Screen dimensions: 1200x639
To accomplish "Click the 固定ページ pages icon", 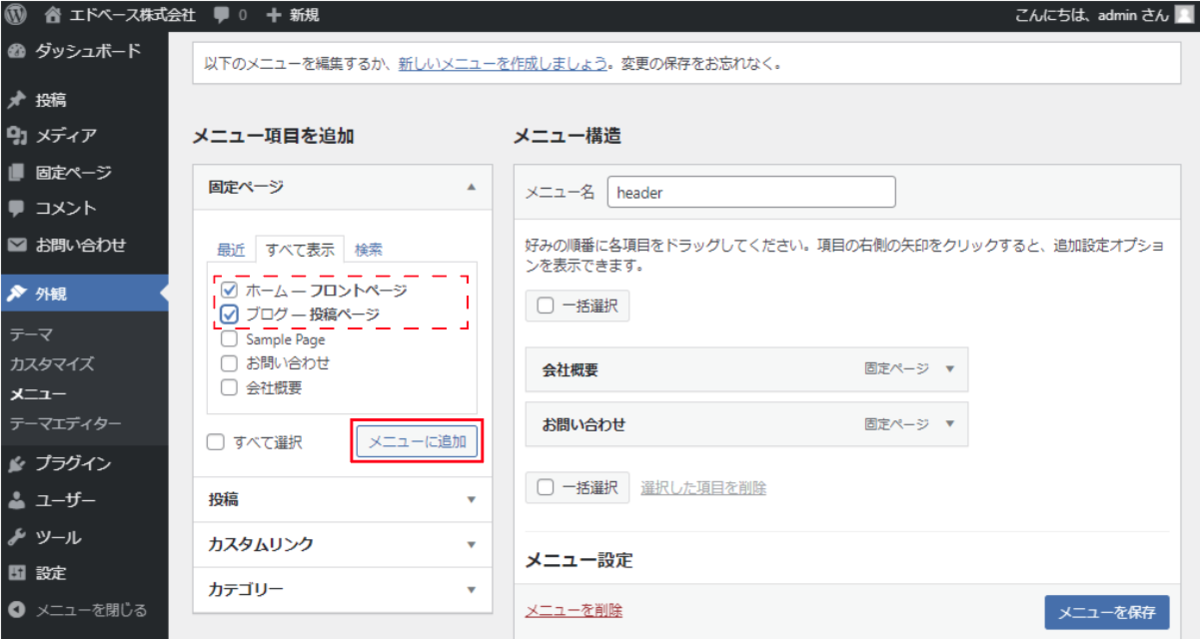I will [16, 172].
